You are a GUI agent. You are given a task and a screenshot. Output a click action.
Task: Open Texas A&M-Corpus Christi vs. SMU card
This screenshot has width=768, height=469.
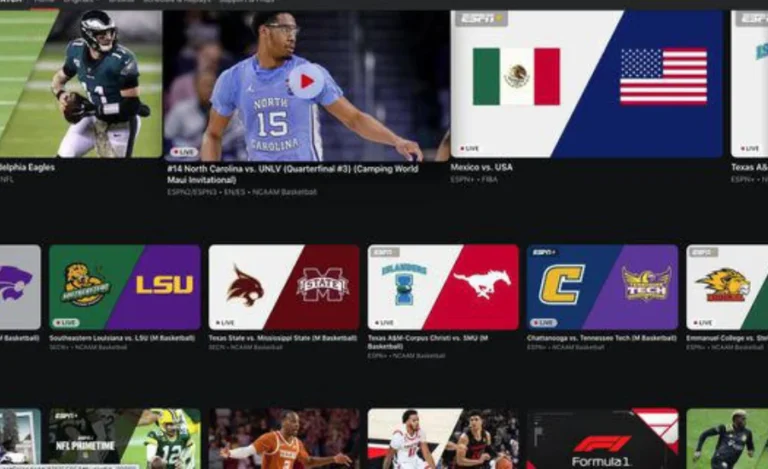[x=443, y=287]
